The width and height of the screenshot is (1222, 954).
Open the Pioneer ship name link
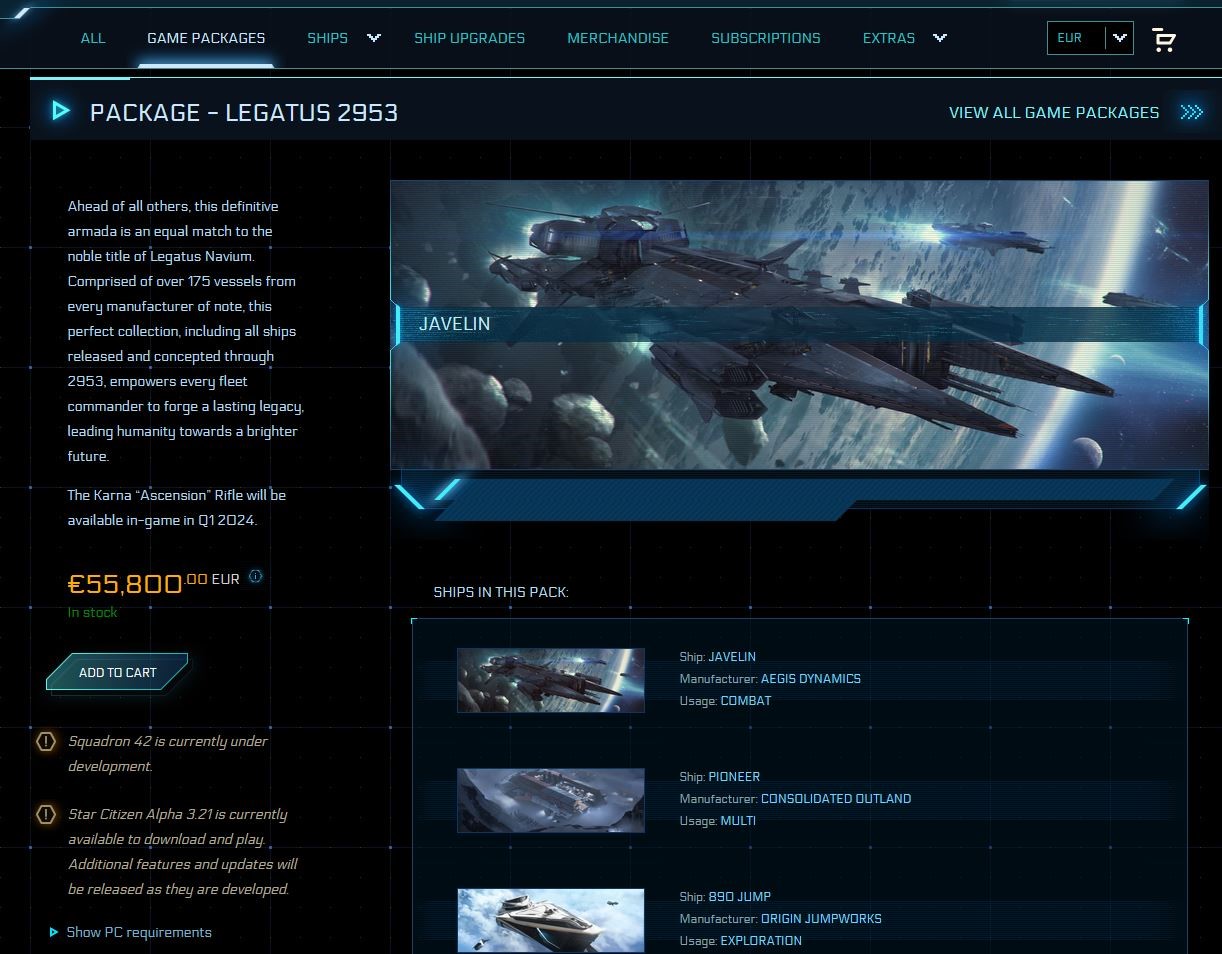click(734, 777)
